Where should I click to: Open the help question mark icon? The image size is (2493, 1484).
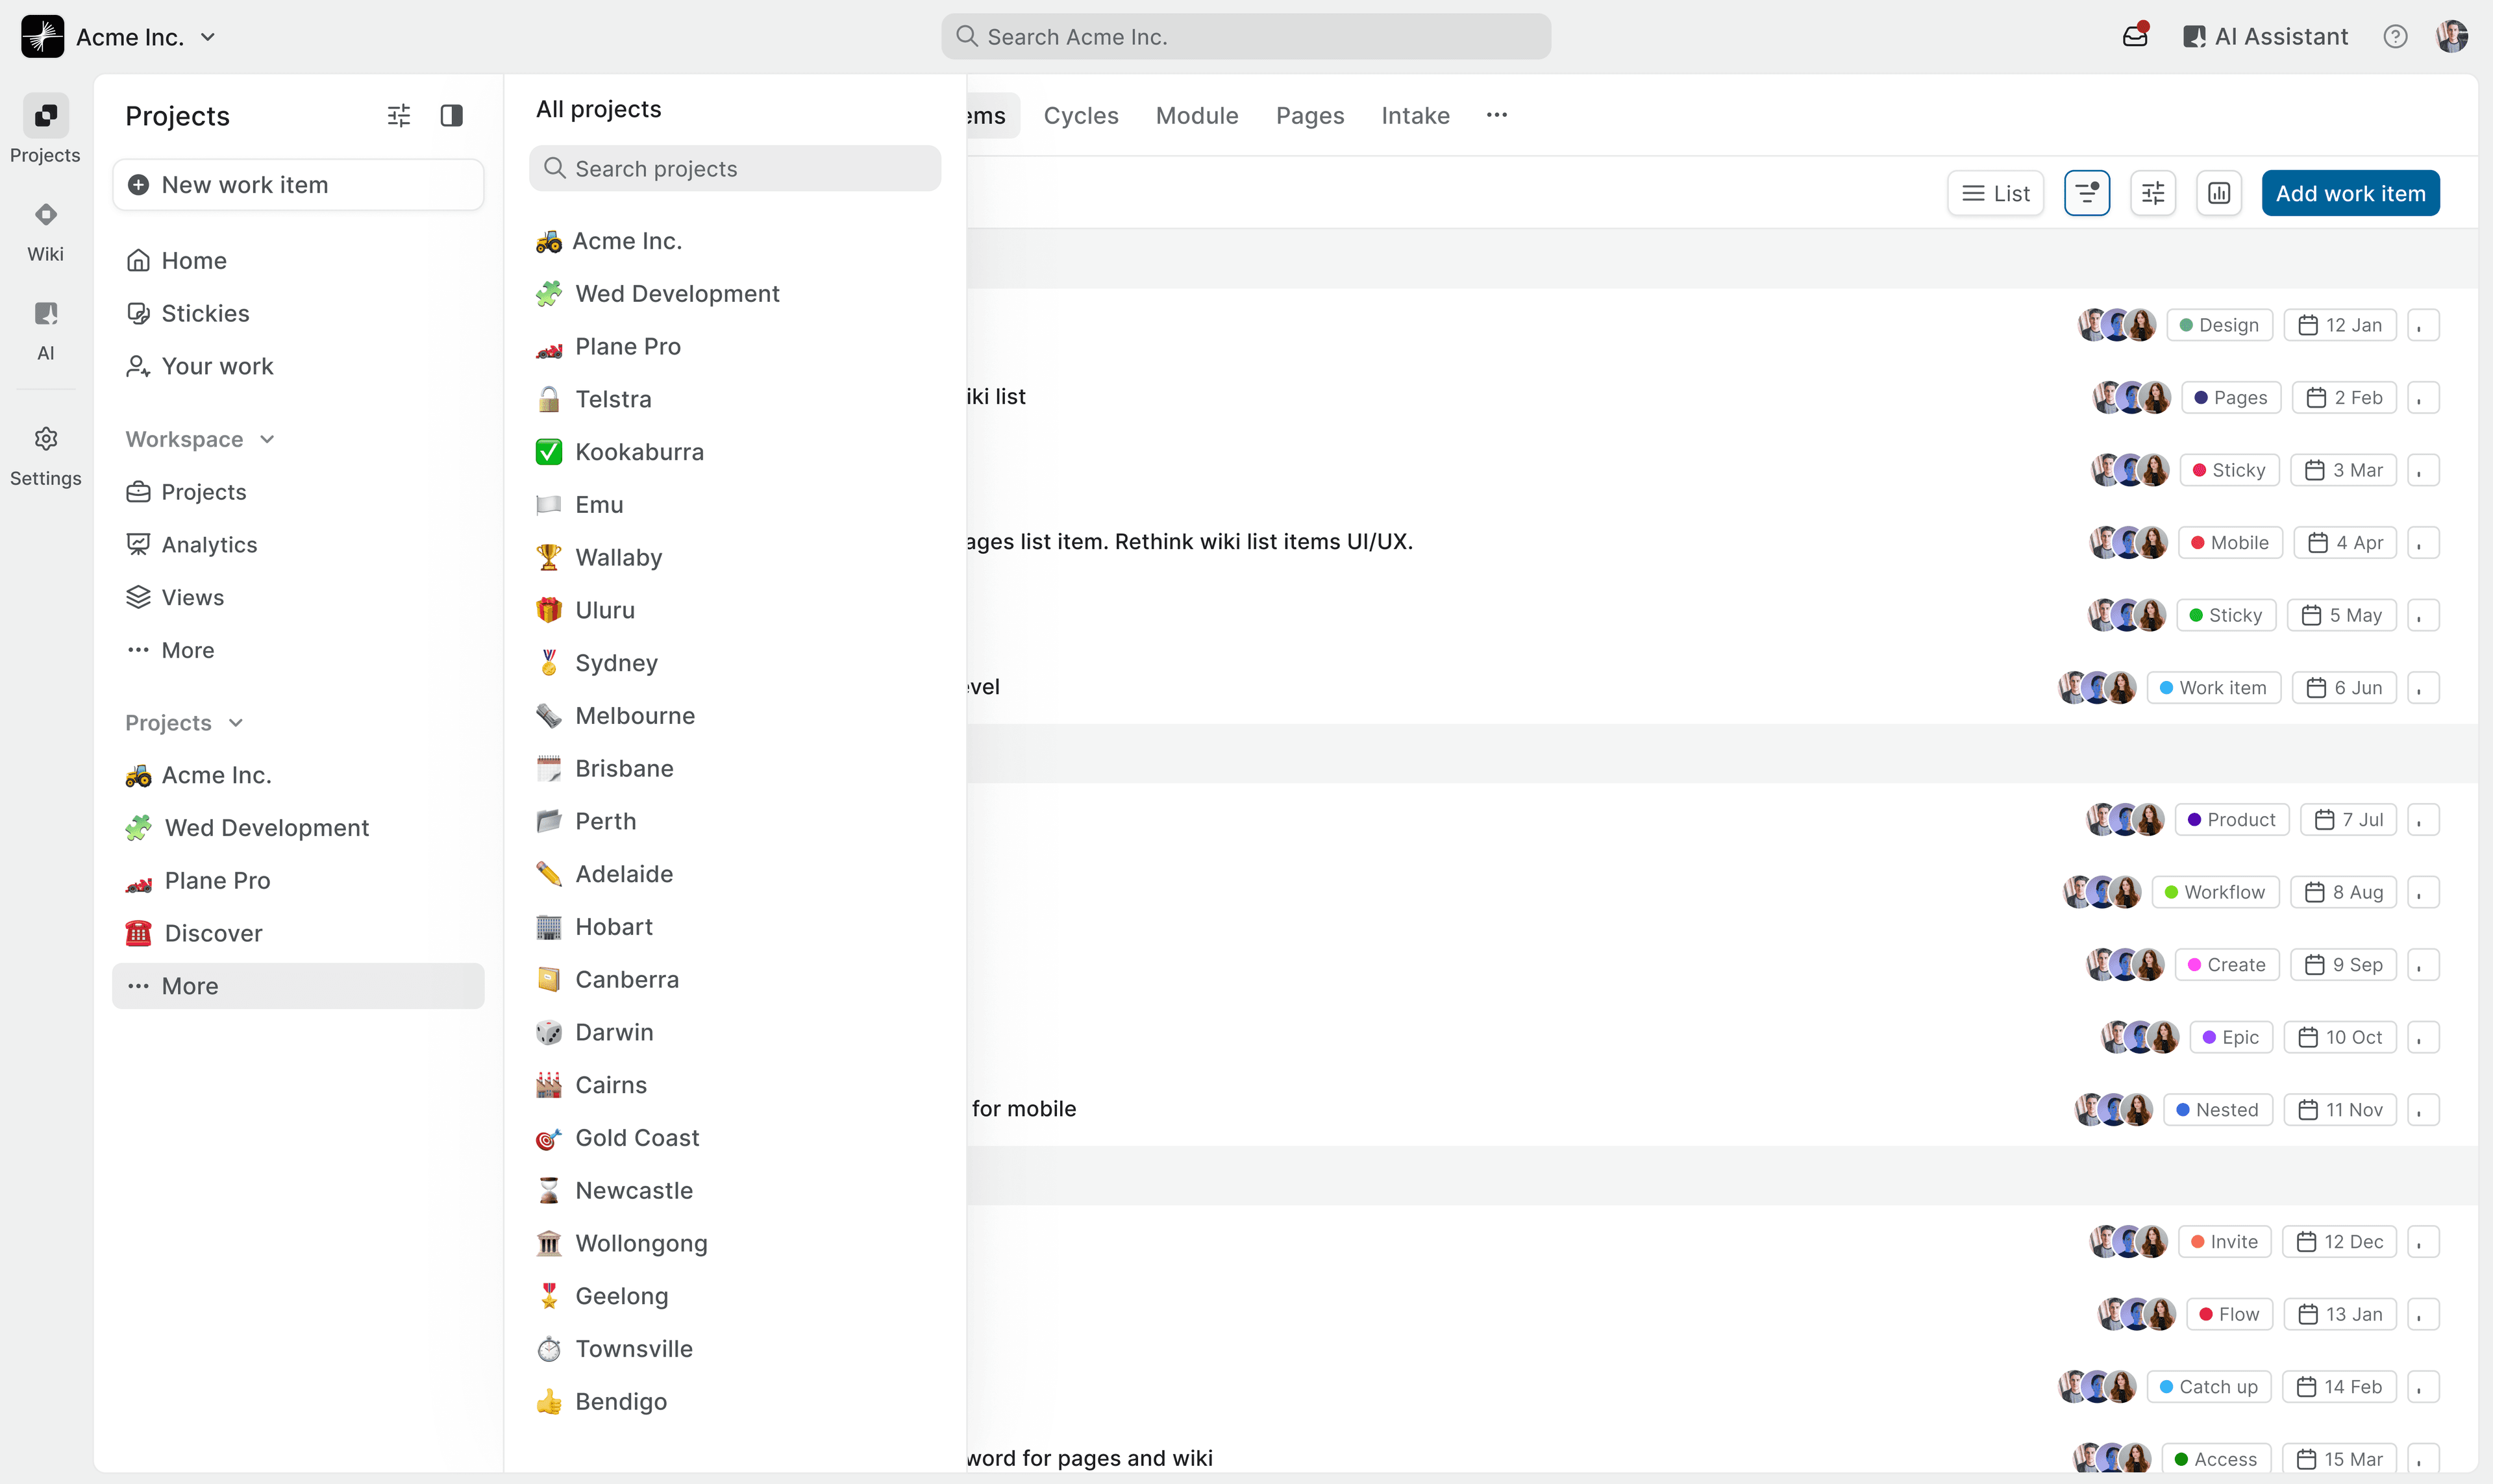pyautogui.click(x=2395, y=36)
